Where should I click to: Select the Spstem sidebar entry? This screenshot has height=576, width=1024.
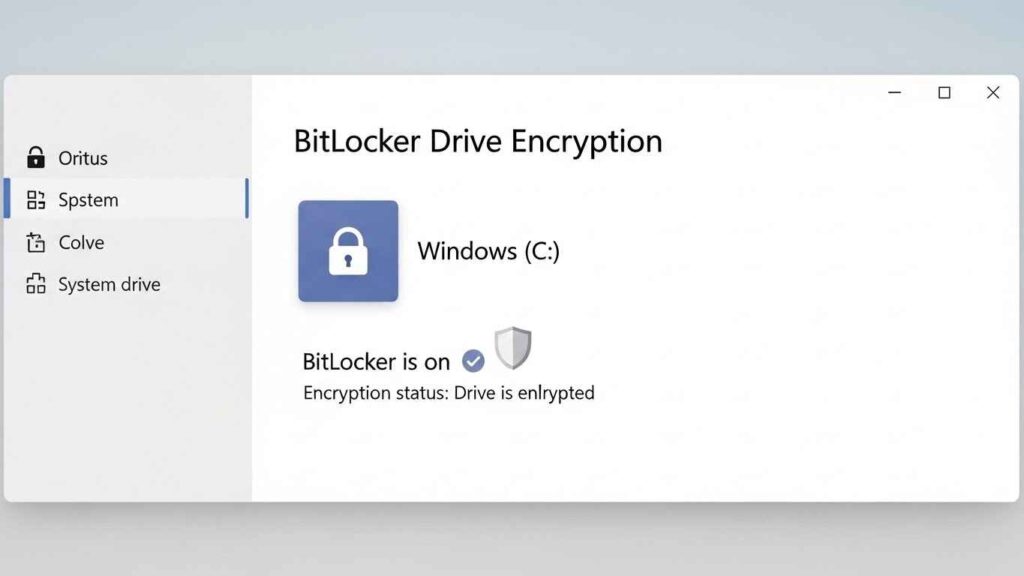(x=88, y=200)
